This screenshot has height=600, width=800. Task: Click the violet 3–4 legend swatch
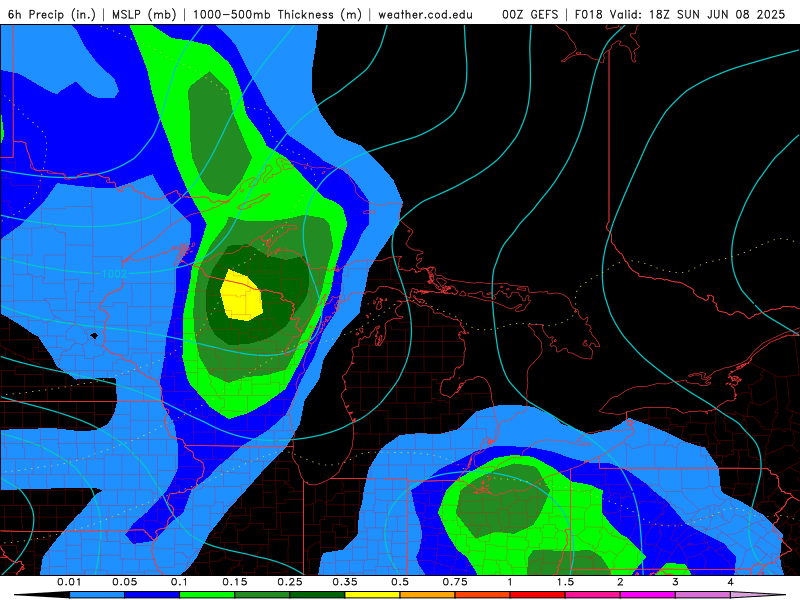(x=703, y=595)
